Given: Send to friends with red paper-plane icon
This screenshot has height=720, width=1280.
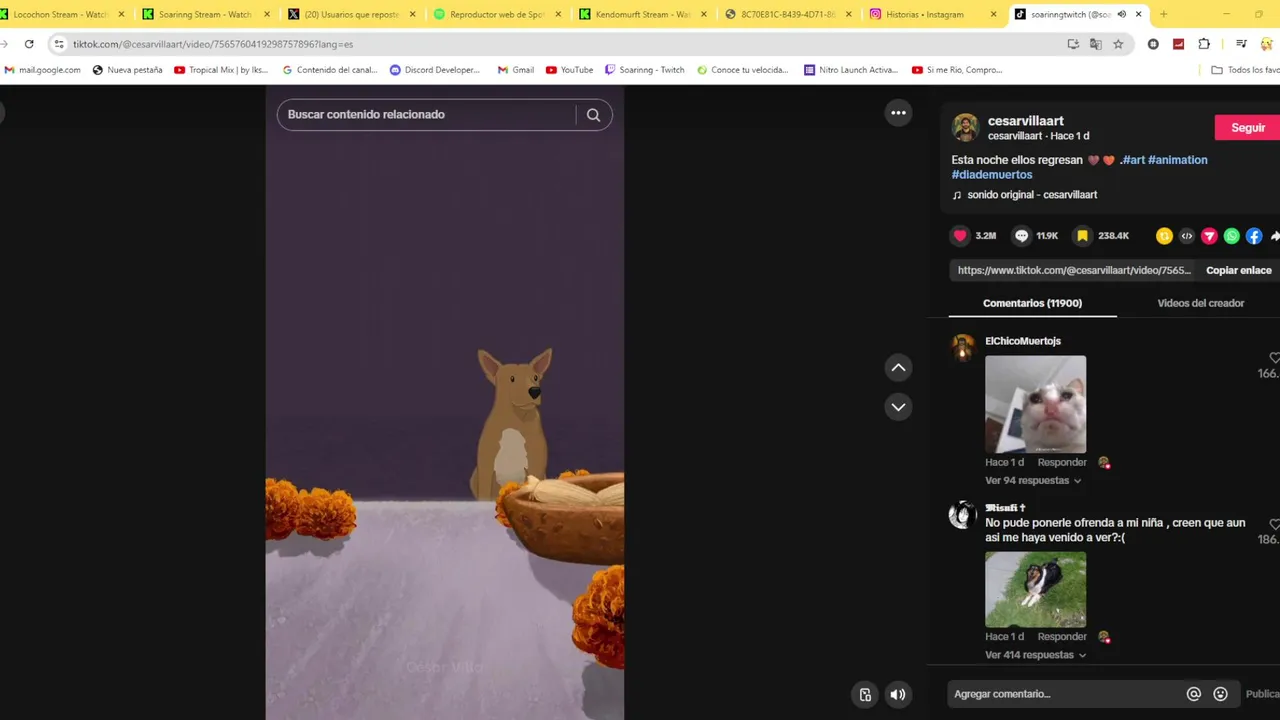Looking at the screenshot, I should coord(1209,236).
